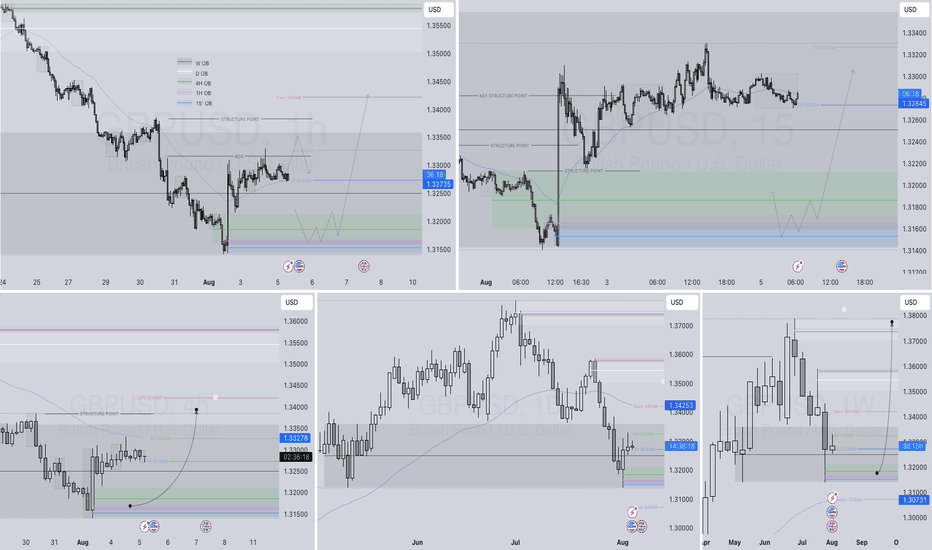
Task: Click the 1.34500 price level on the 1h chart axis
Action: click(x=439, y=82)
